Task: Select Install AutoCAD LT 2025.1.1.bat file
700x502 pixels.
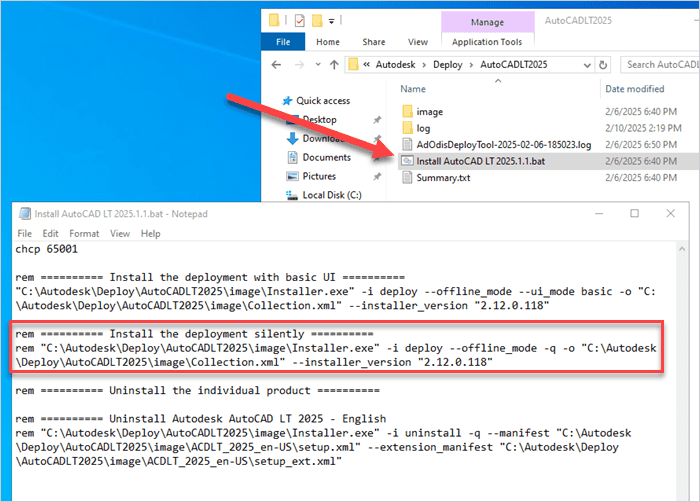Action: pyautogui.click(x=480, y=161)
